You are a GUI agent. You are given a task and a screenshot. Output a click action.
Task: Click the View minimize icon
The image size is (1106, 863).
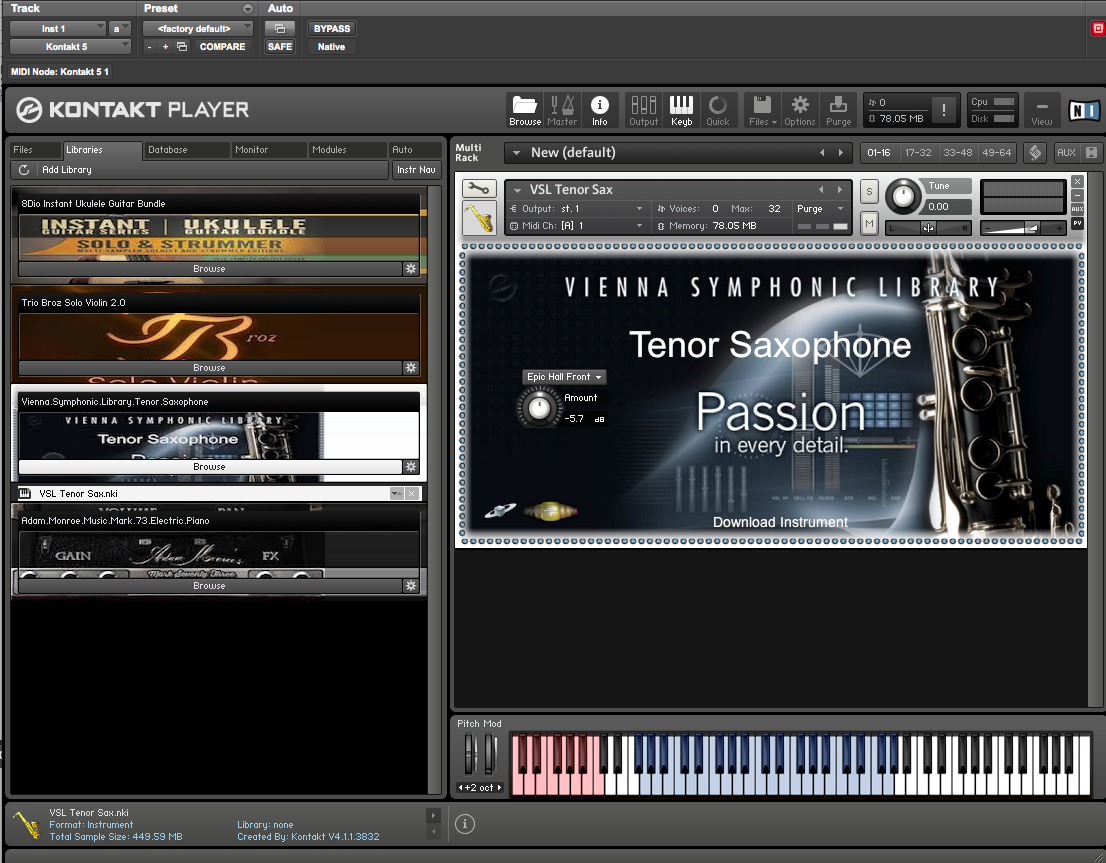click(1042, 111)
